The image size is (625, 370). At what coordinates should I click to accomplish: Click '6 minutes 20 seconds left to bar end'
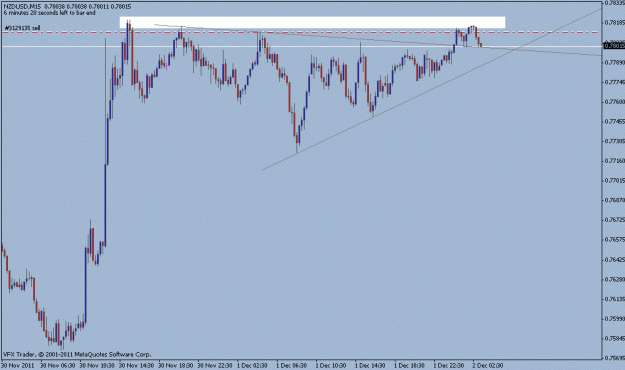tap(49, 13)
